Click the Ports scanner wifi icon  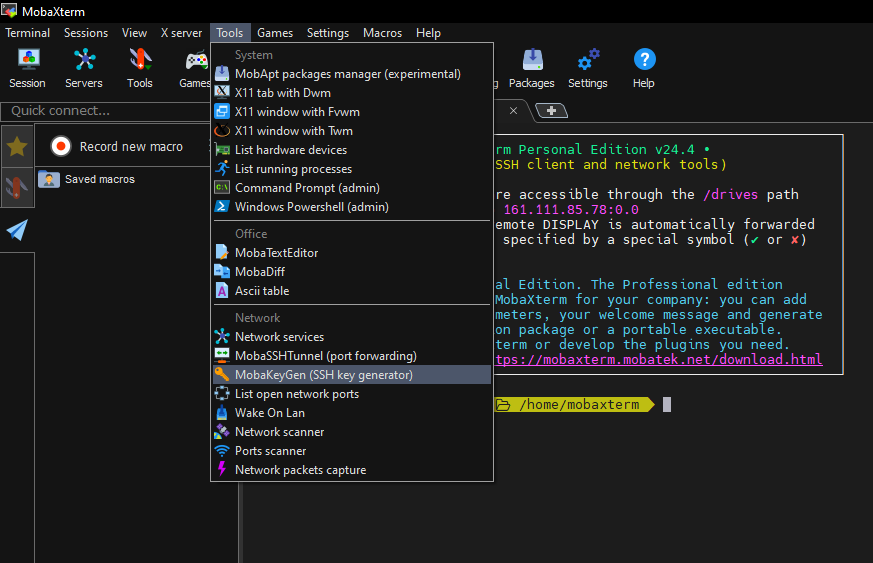[222, 451]
